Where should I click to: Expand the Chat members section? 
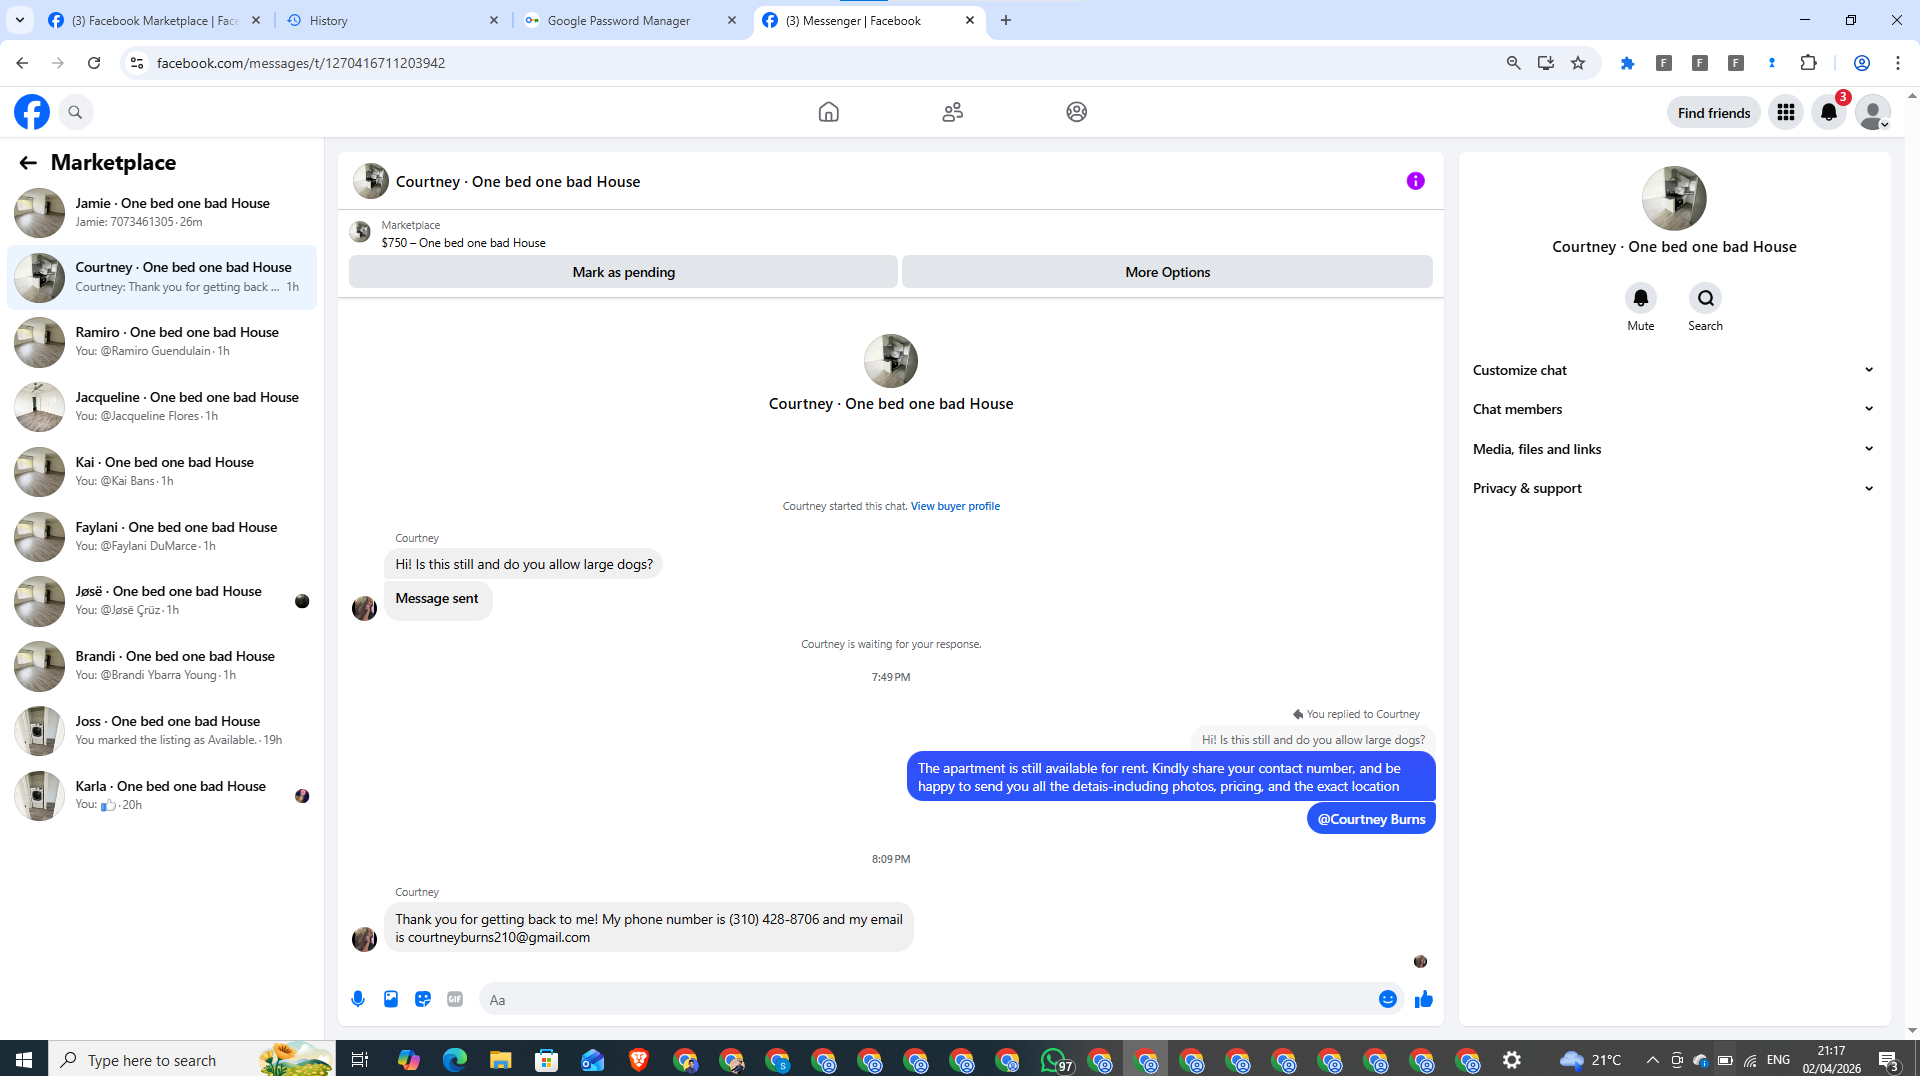click(x=1673, y=409)
